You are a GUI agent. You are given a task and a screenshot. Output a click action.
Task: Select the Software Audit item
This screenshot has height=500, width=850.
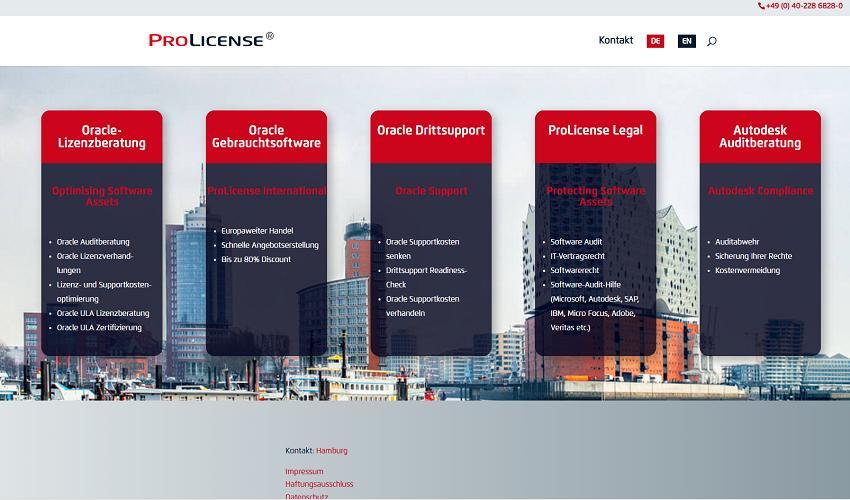tap(576, 242)
